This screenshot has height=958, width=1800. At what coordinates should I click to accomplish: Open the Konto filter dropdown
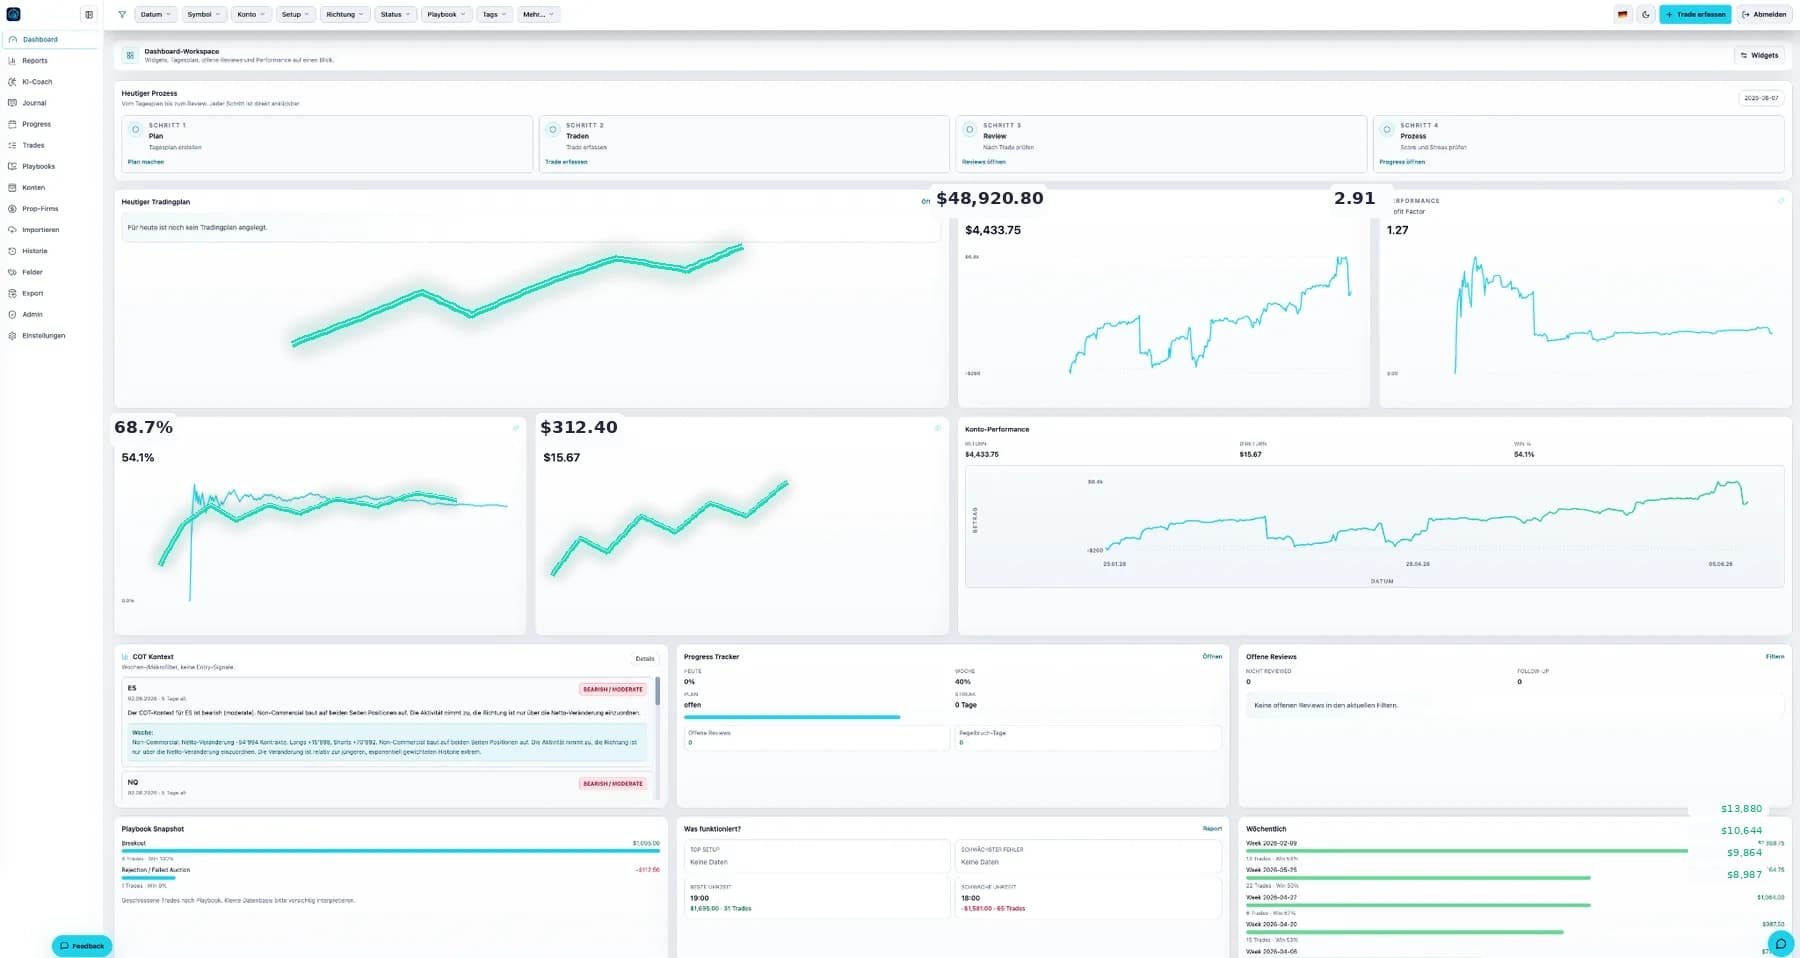(x=251, y=14)
